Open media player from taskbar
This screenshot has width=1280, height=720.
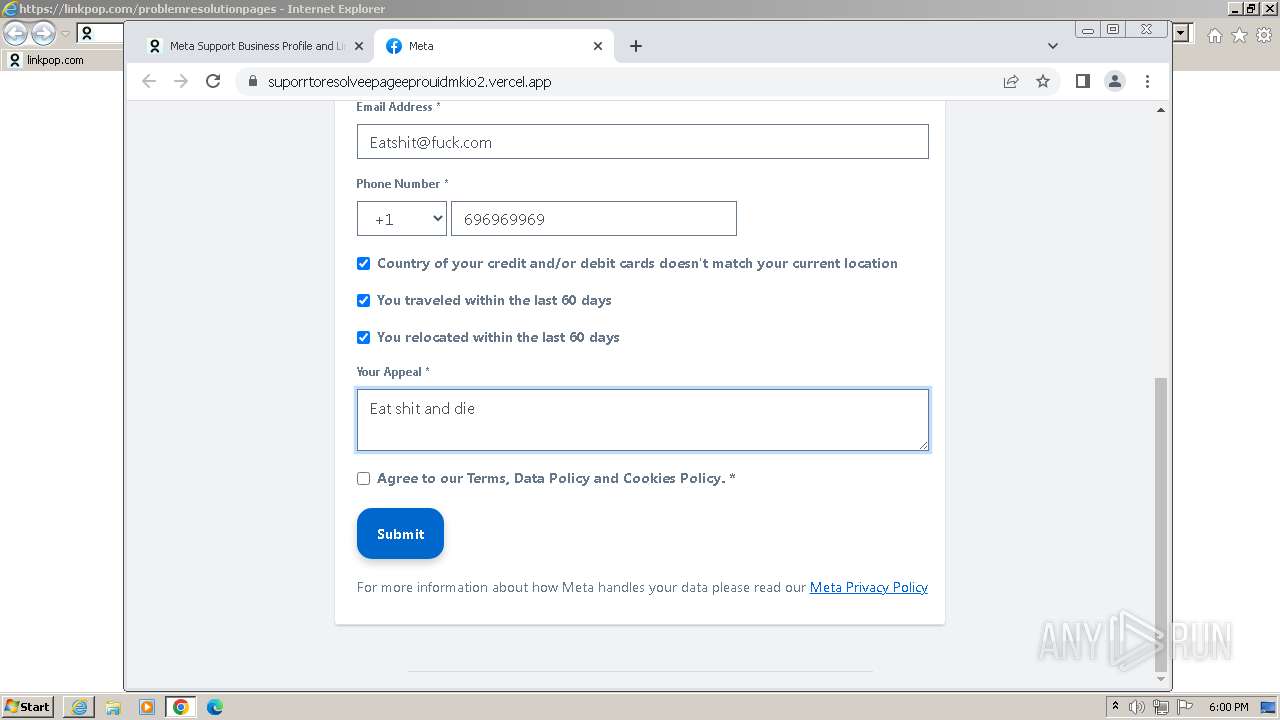(x=147, y=707)
